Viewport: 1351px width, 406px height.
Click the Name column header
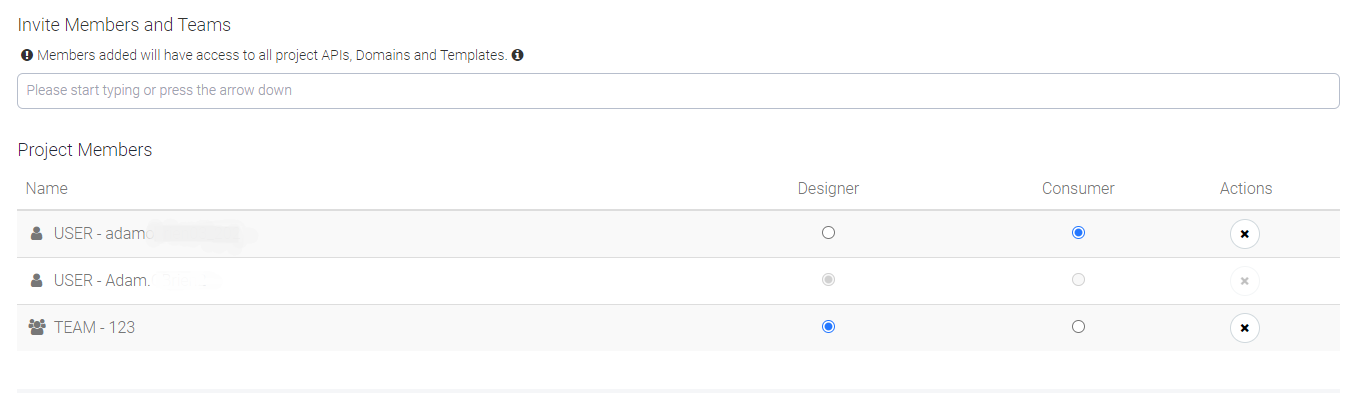pyautogui.click(x=47, y=188)
